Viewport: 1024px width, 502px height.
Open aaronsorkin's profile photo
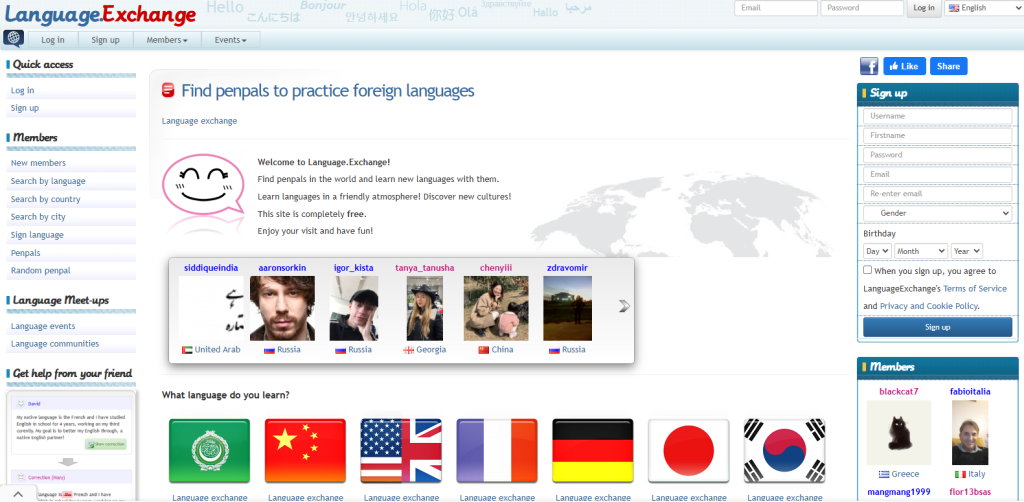[x=282, y=308]
